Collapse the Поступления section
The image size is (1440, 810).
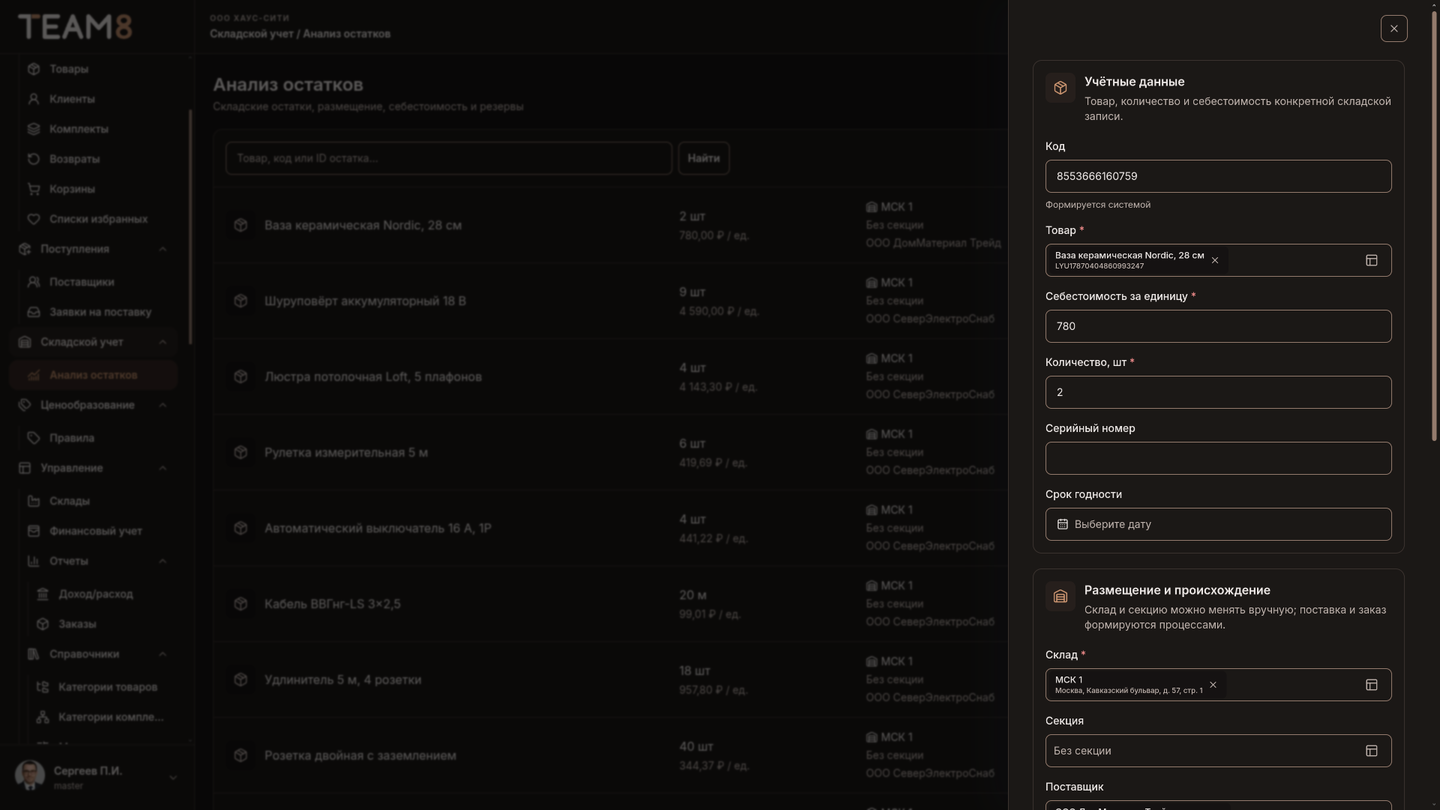[162, 249]
